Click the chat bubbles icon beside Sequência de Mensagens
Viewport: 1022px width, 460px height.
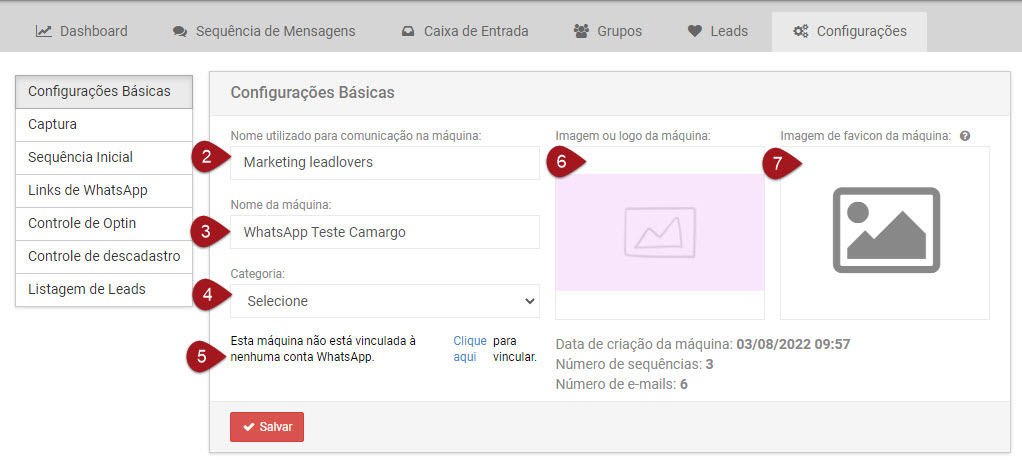180,31
